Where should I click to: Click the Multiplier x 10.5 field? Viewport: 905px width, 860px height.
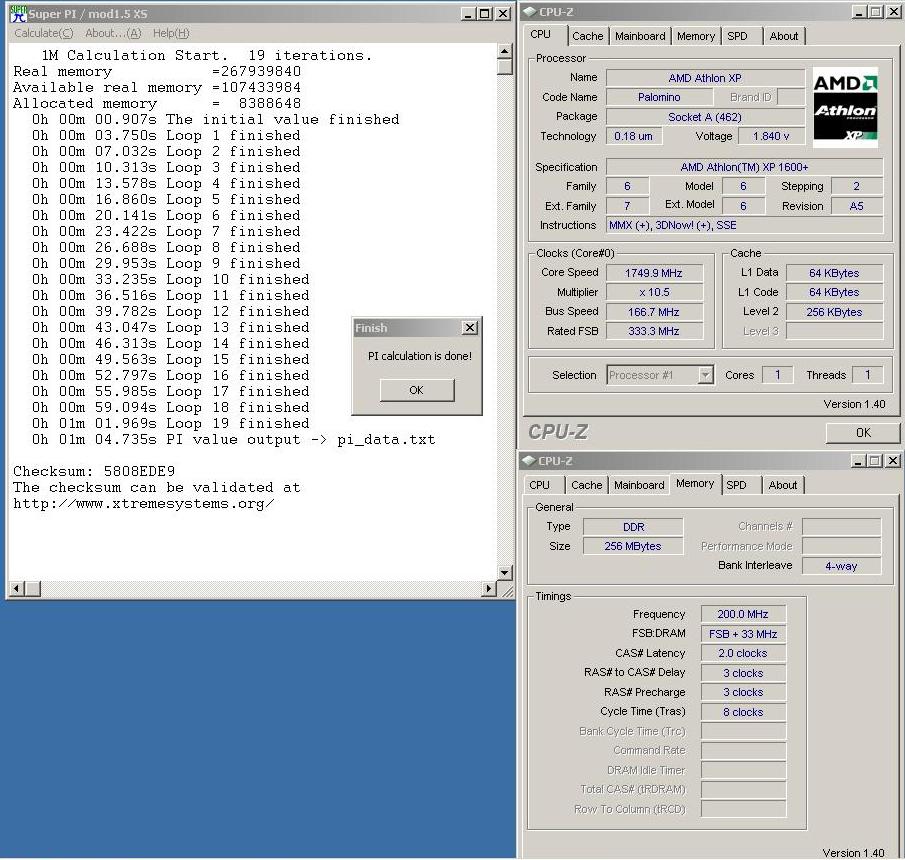pos(654,292)
